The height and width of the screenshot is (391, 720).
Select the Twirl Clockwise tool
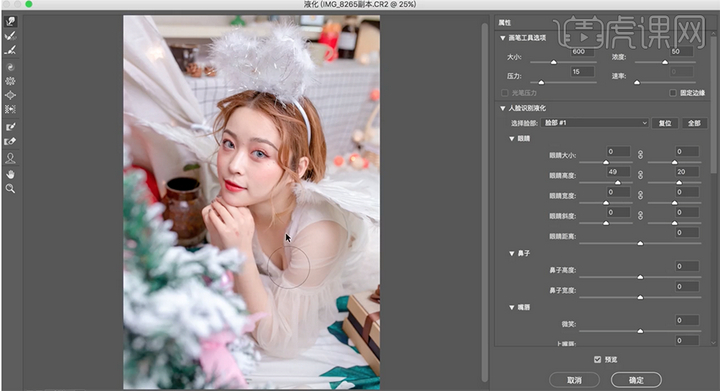pos(11,67)
